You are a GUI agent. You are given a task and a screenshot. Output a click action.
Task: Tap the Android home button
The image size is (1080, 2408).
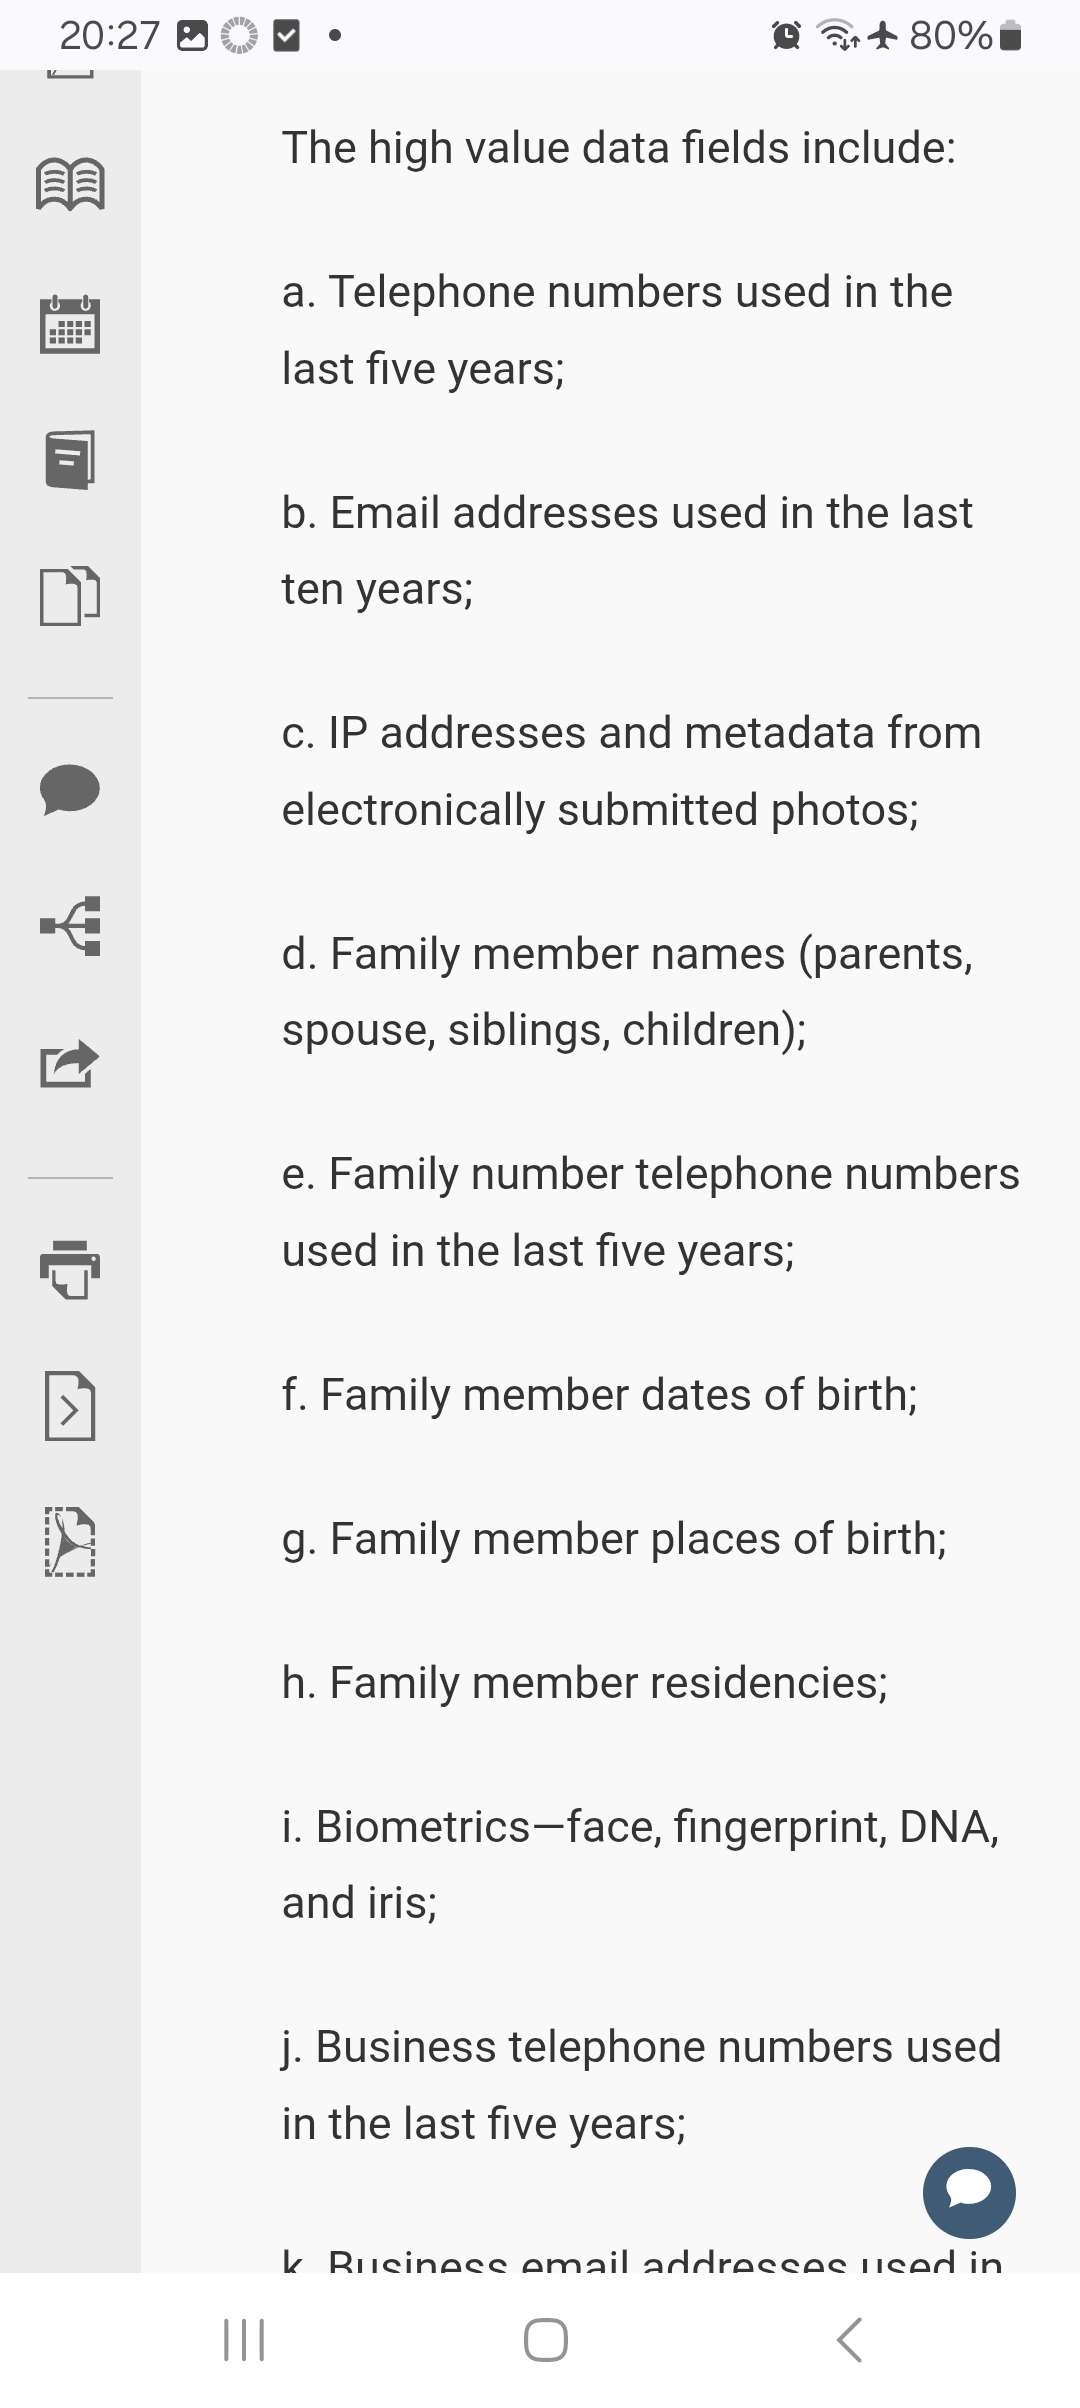[x=545, y=2340]
